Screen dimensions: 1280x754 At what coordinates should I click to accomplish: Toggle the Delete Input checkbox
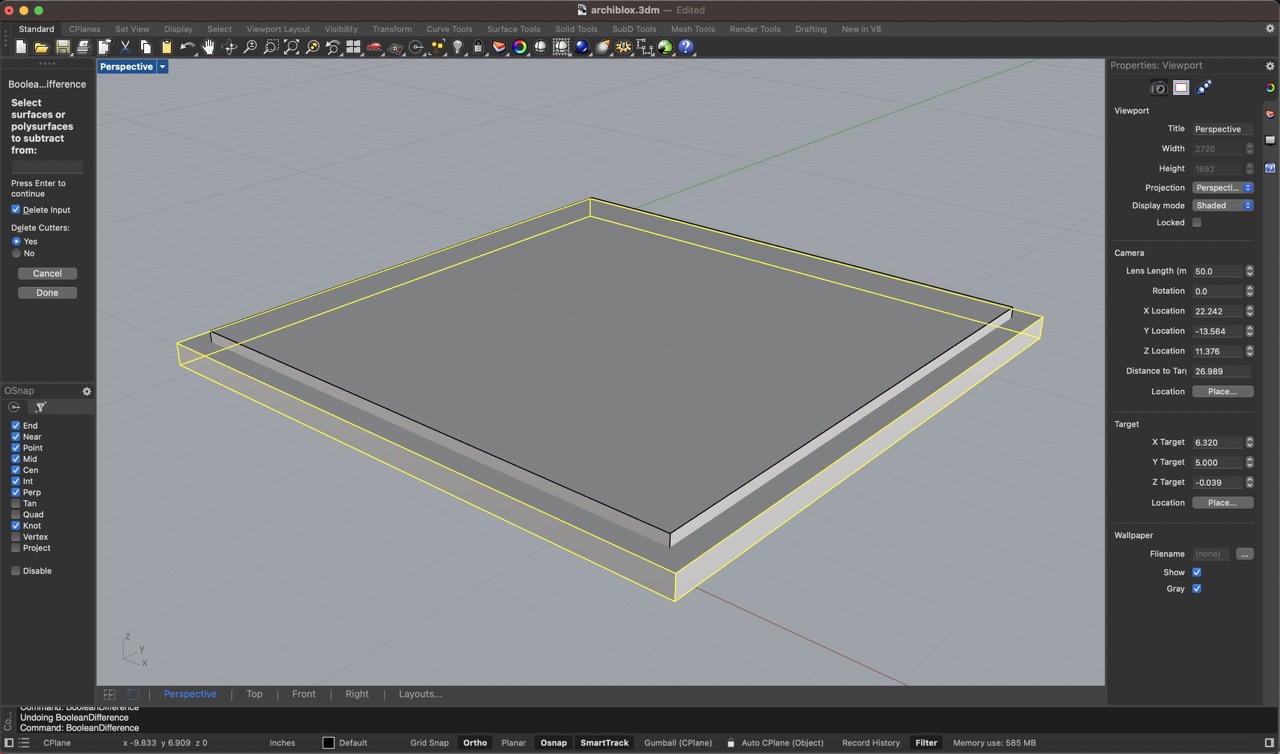16,210
